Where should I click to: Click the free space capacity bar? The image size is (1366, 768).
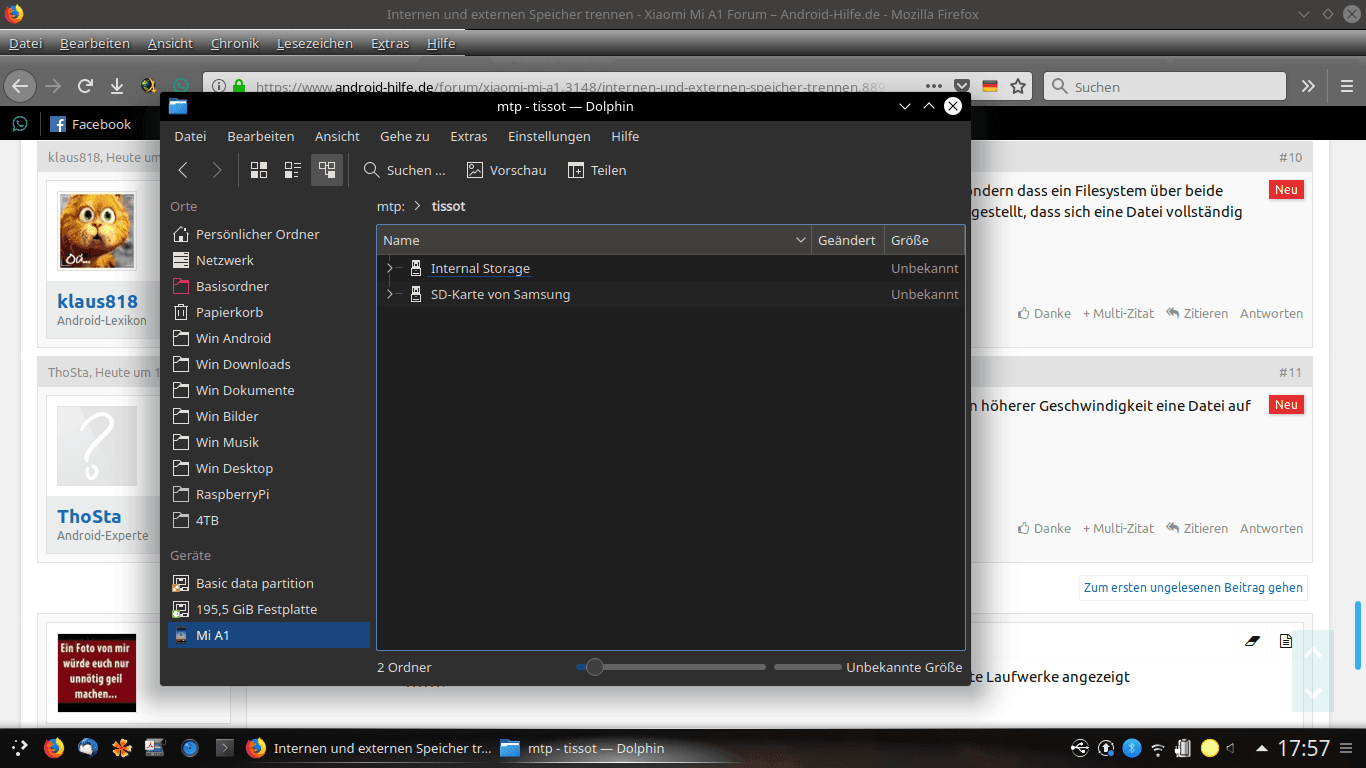pyautogui.click(x=807, y=667)
